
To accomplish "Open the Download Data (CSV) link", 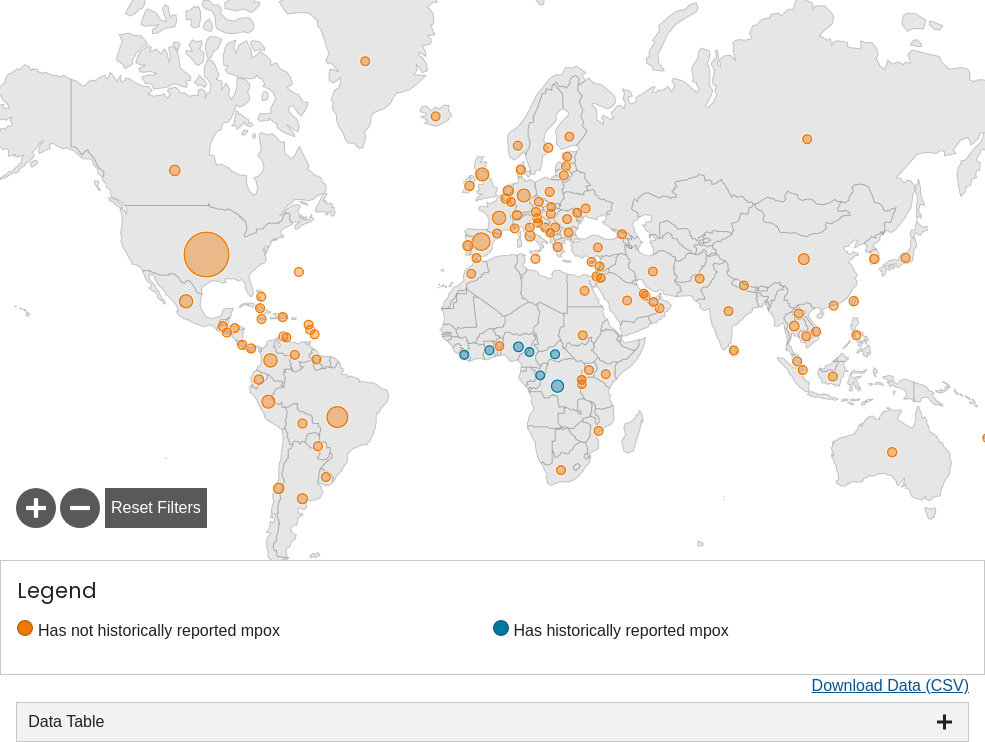I will pyautogui.click(x=889, y=685).
